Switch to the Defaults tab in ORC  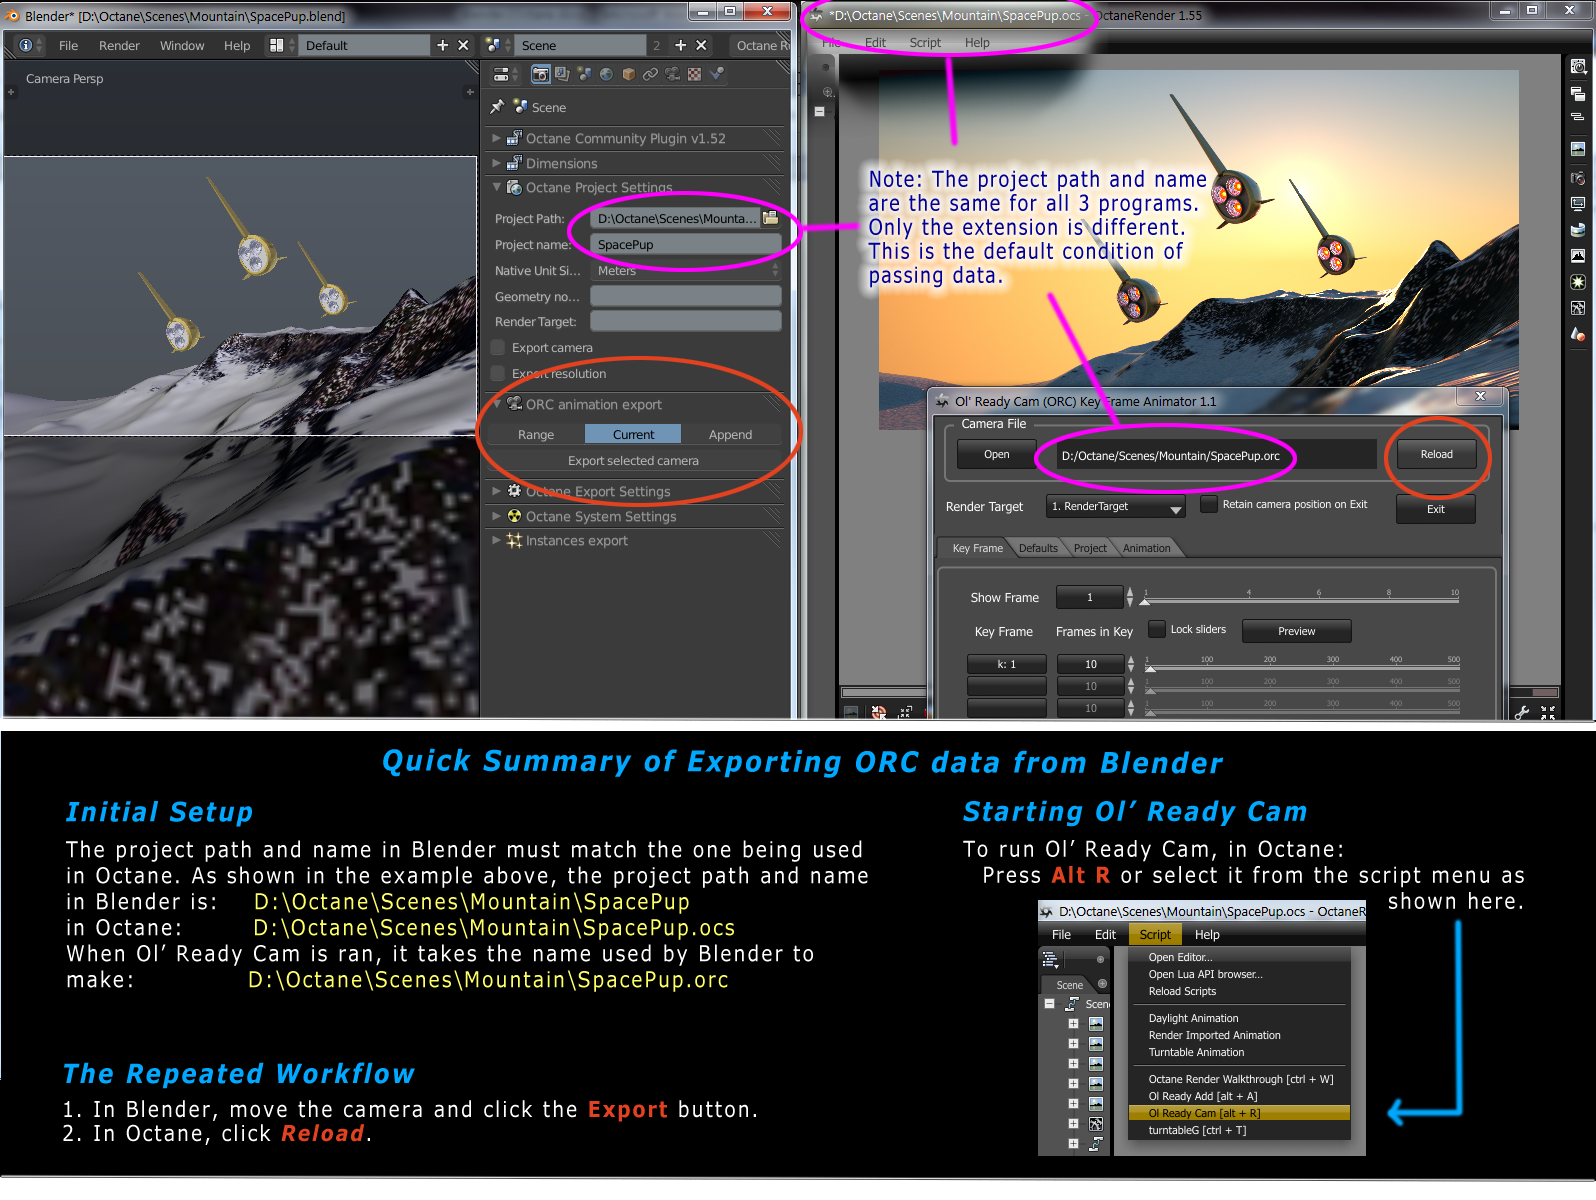pyautogui.click(x=1038, y=548)
